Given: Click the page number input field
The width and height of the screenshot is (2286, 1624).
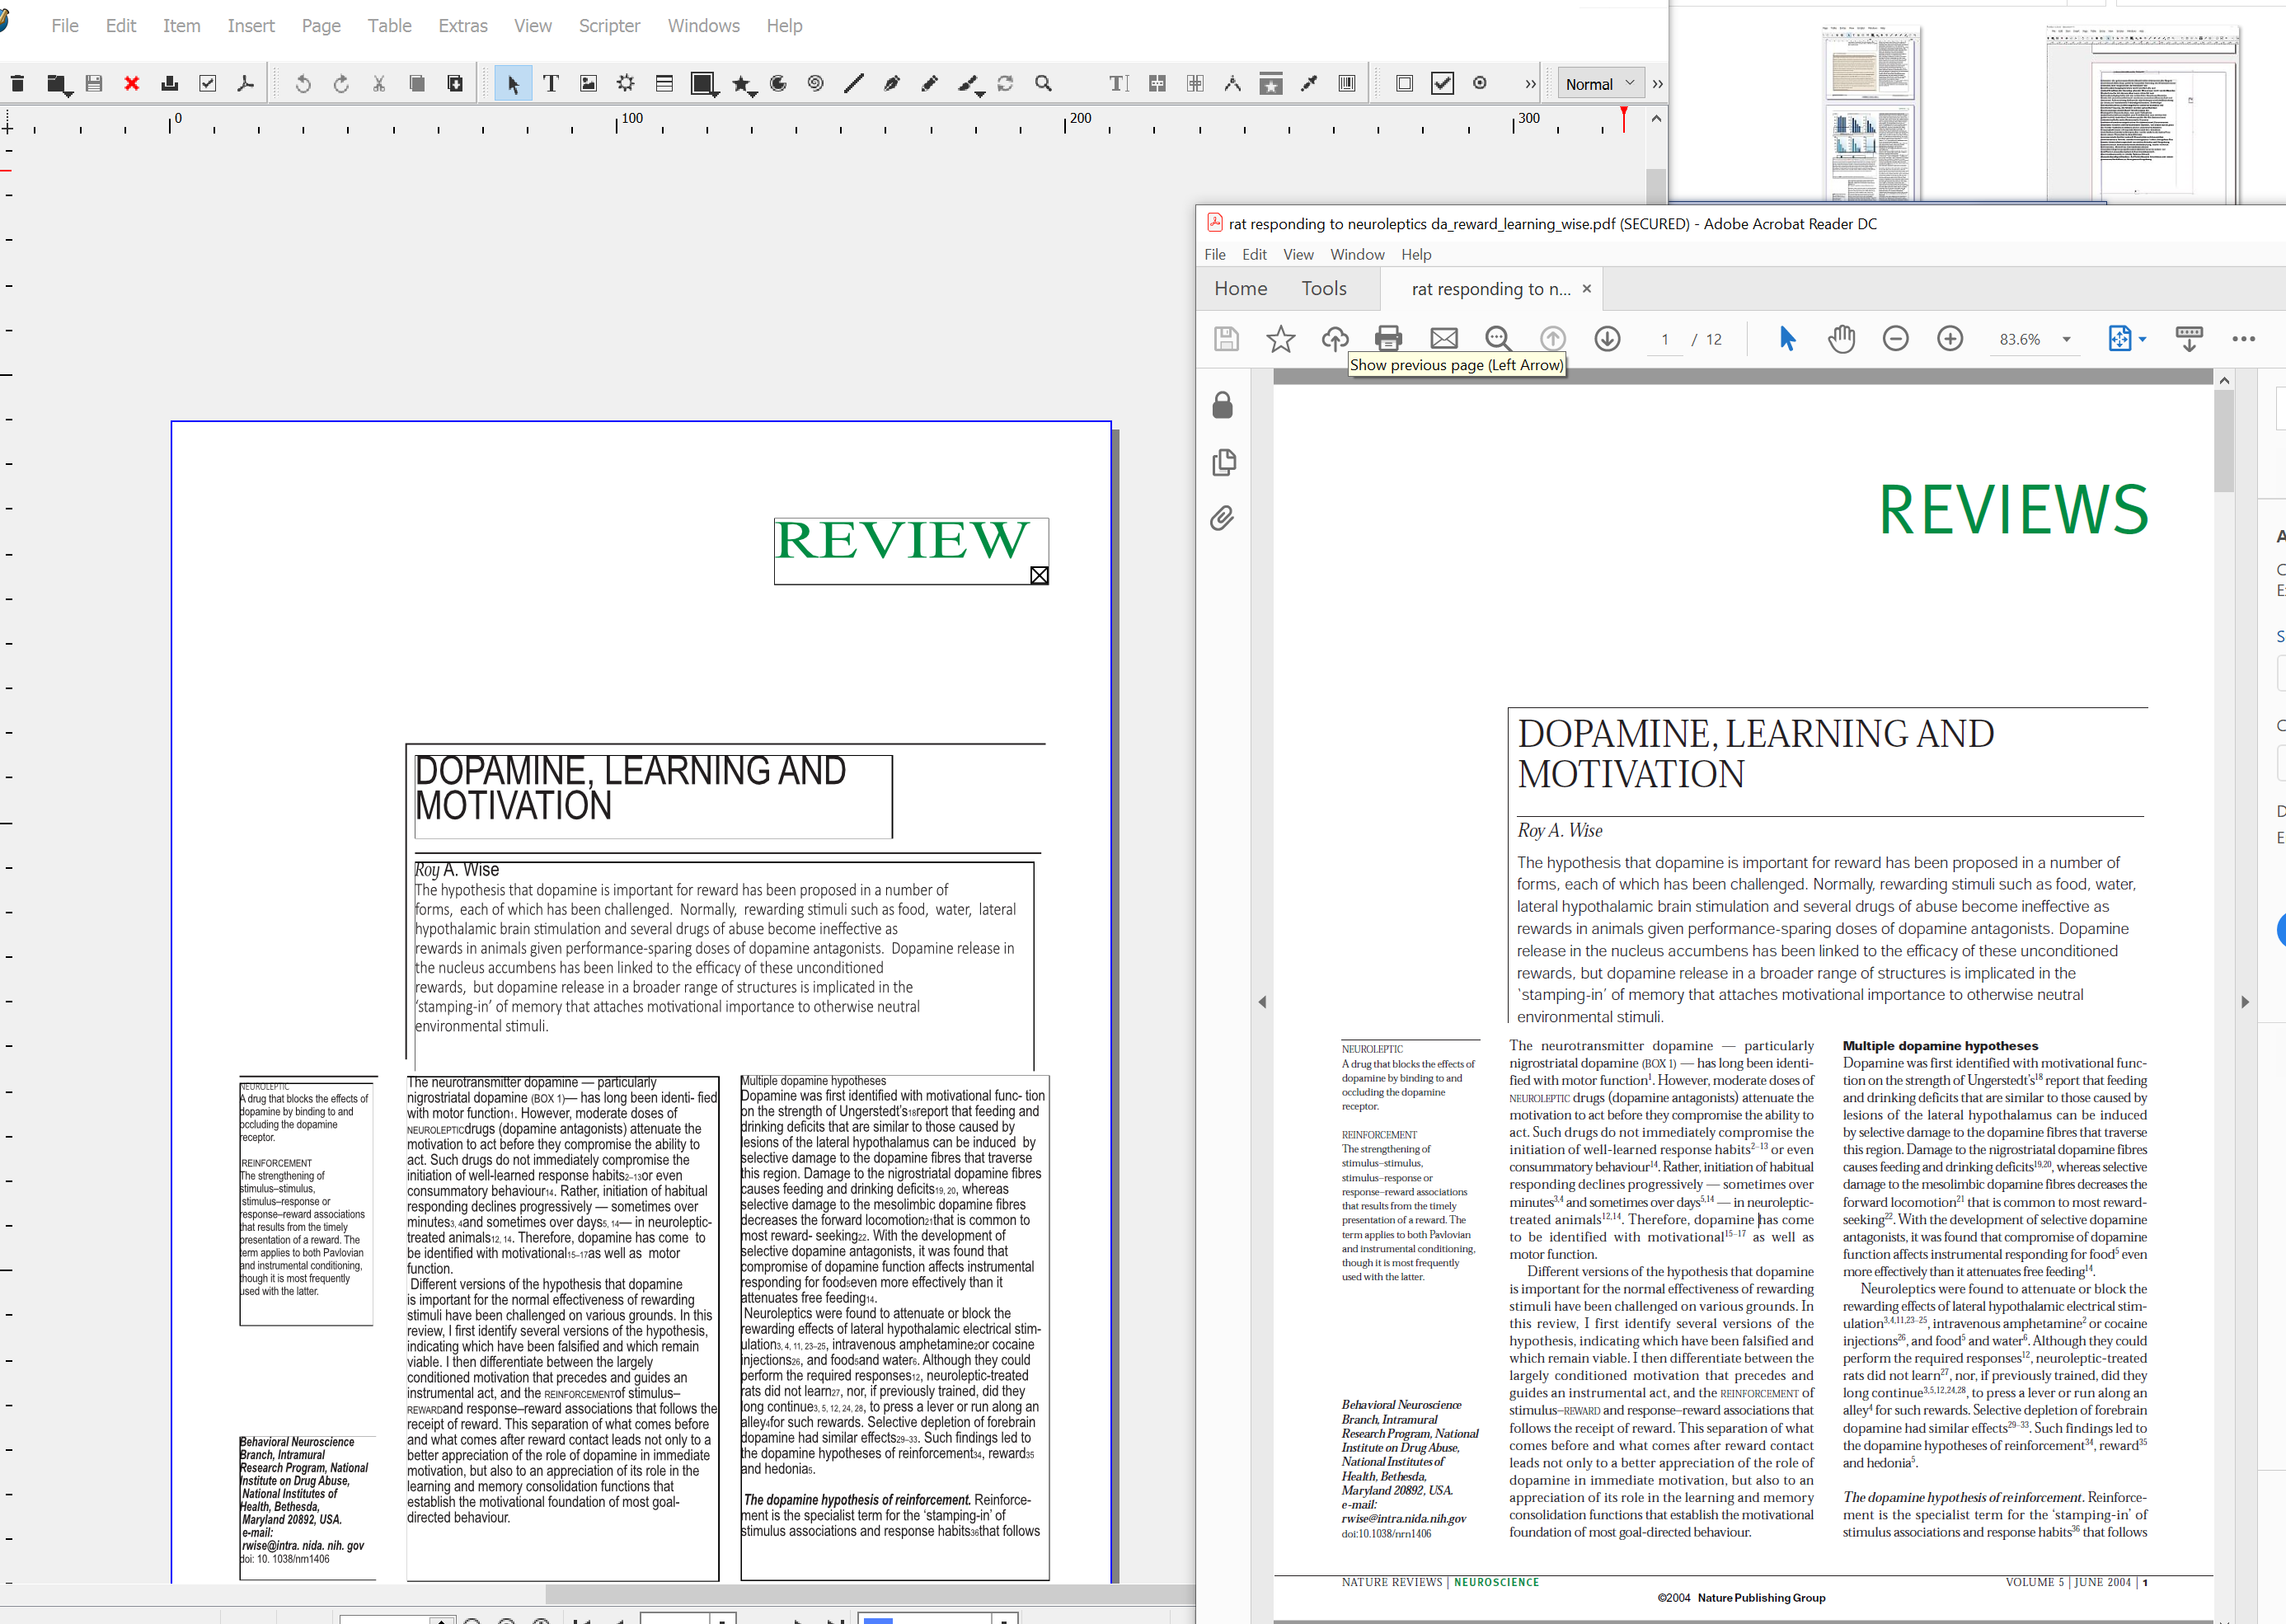Looking at the screenshot, I should (x=1665, y=340).
